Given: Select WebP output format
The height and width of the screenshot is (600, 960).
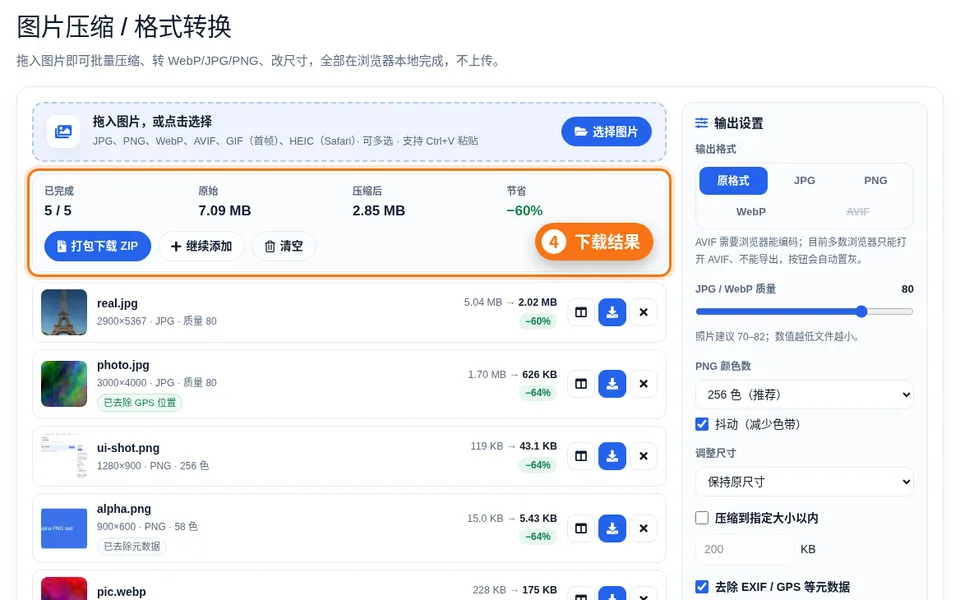Looking at the screenshot, I should click(751, 212).
